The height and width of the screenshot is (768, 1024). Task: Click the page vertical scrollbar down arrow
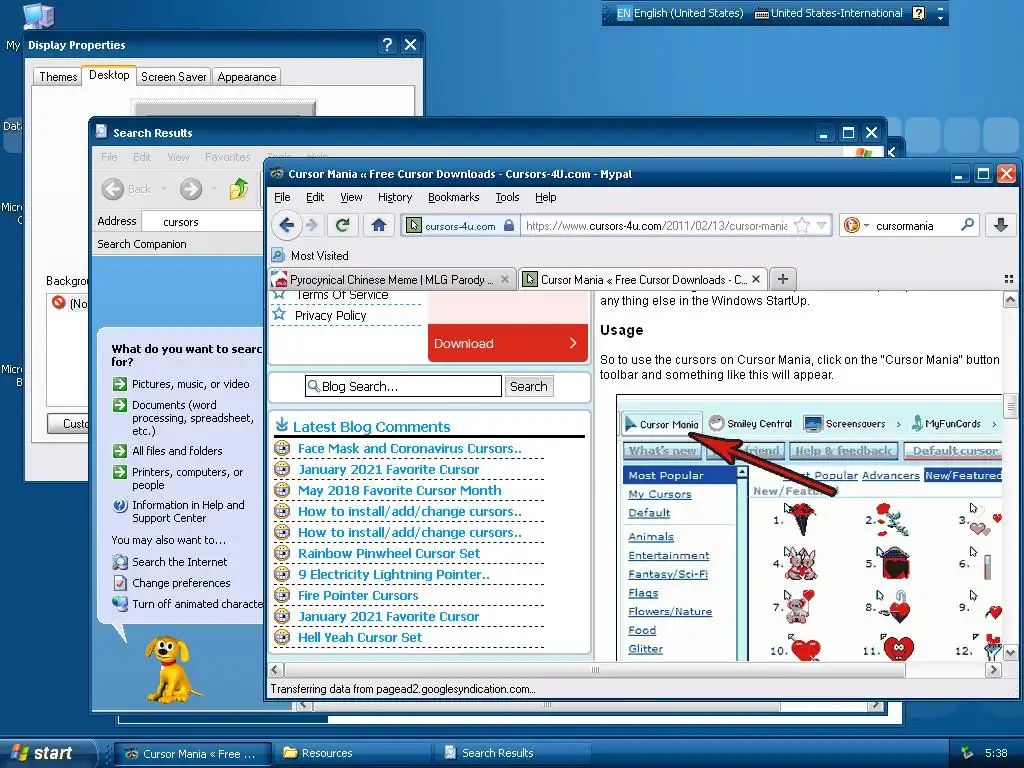[x=1010, y=652]
